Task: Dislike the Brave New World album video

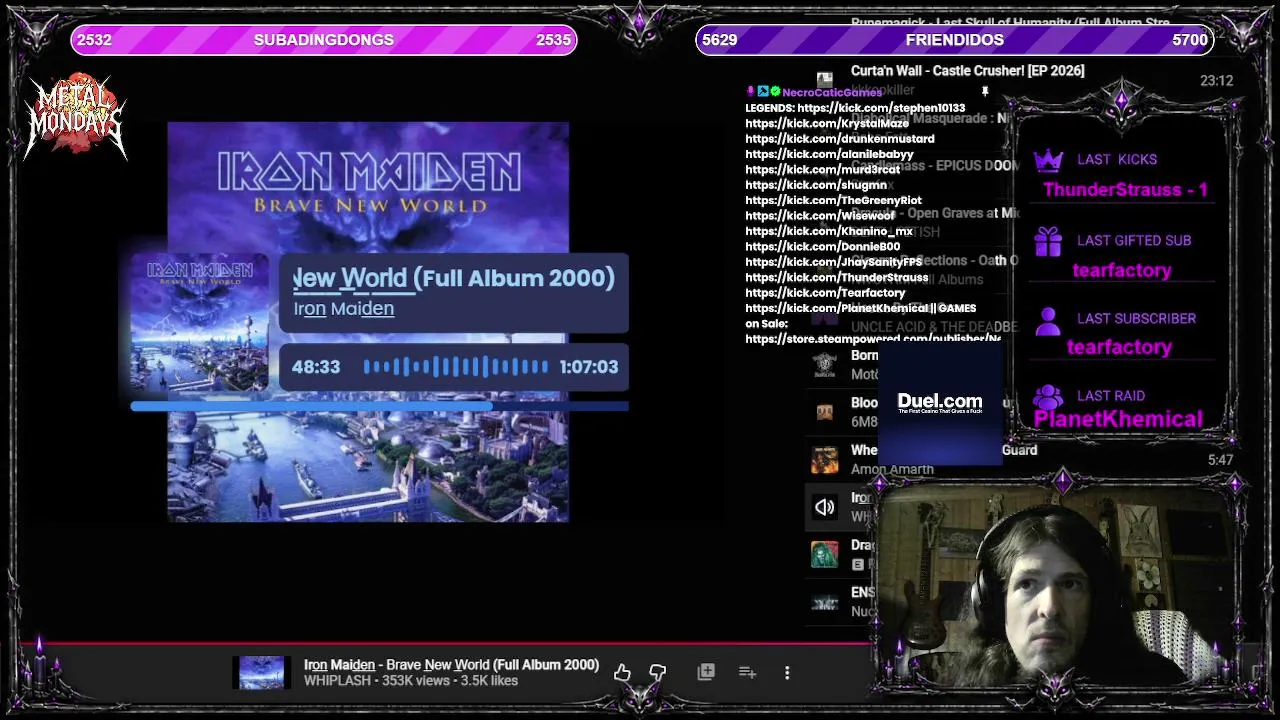Action: (657, 672)
